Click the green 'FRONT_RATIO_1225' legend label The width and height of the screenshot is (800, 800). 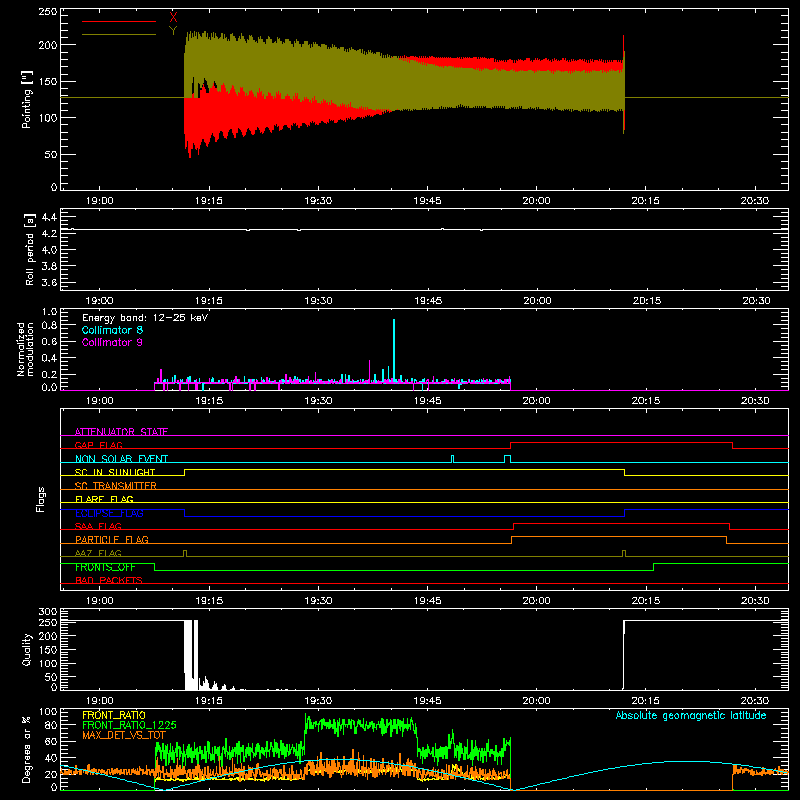(x=129, y=725)
